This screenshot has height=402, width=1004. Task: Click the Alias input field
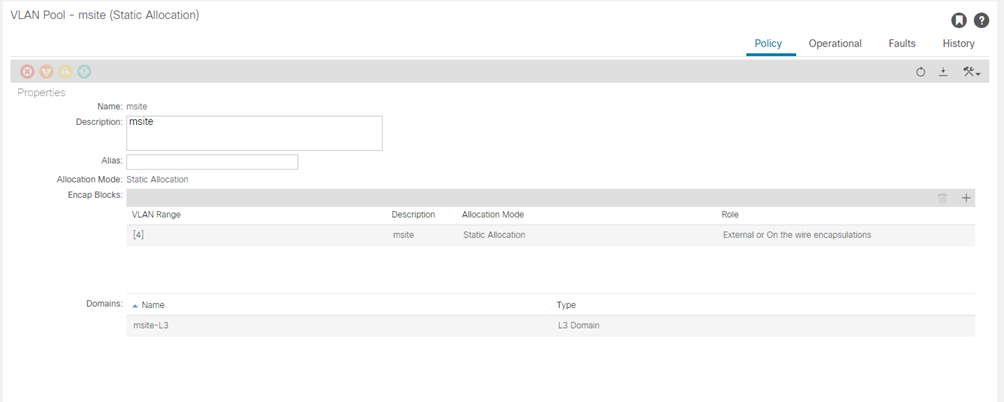pos(212,162)
